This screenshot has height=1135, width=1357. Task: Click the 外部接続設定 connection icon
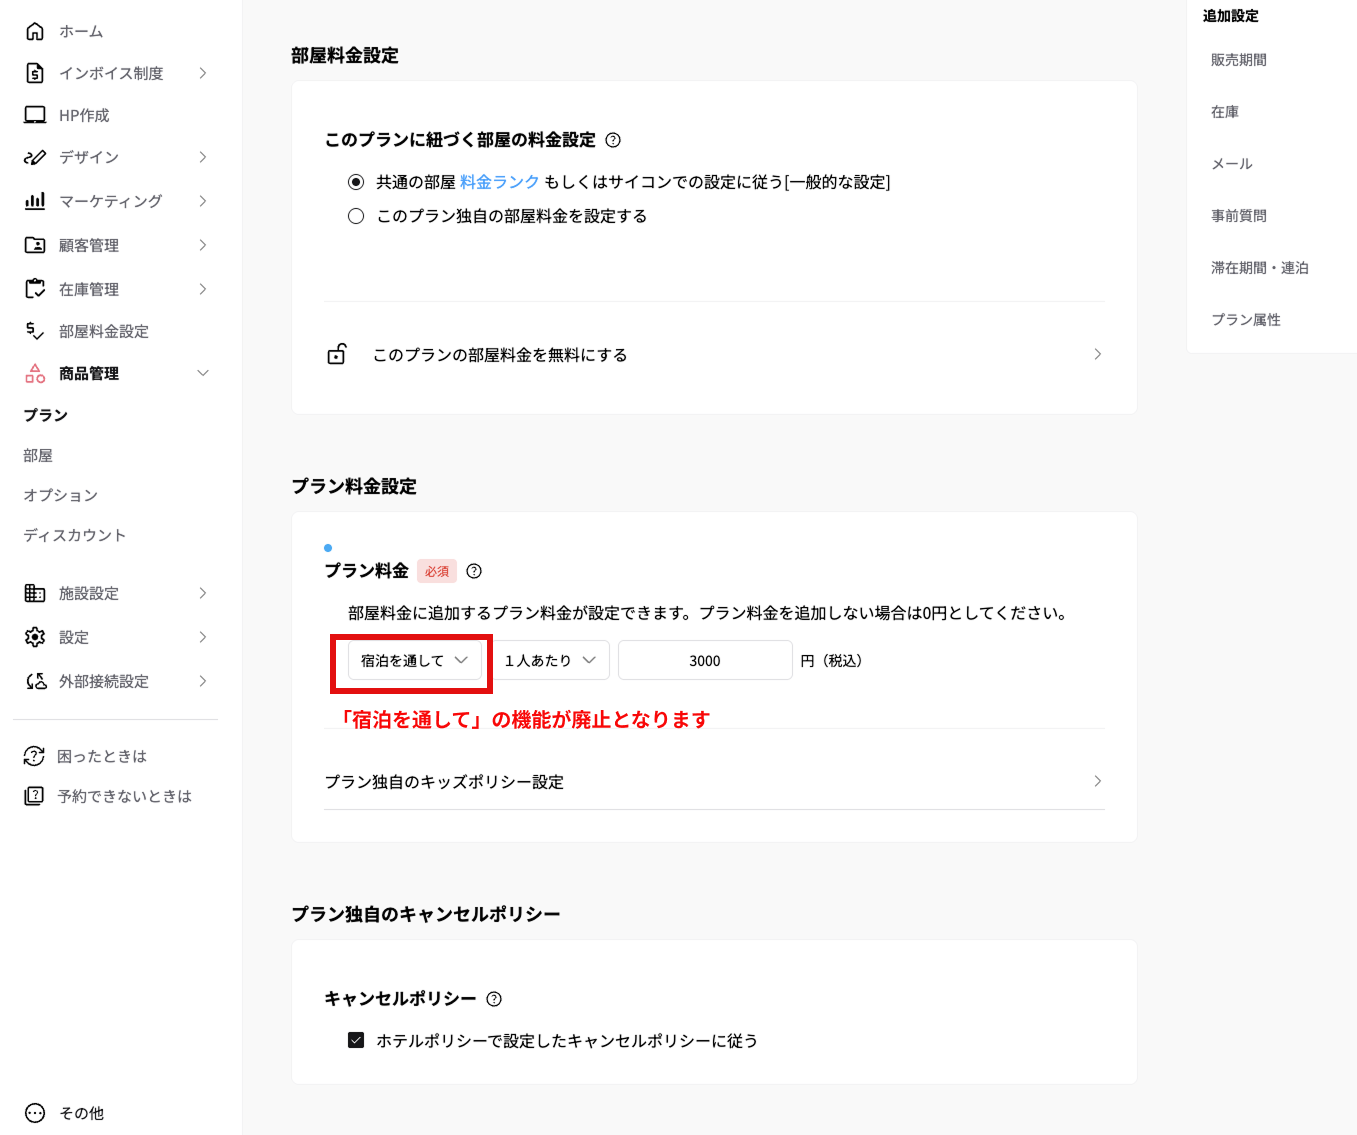coord(35,681)
